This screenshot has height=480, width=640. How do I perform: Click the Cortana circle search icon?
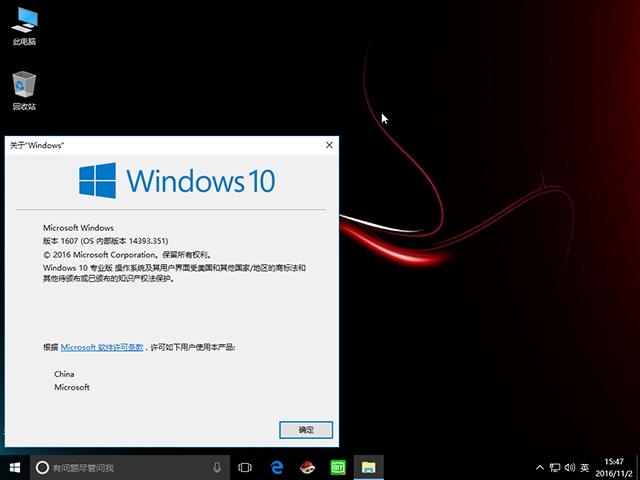click(x=42, y=467)
